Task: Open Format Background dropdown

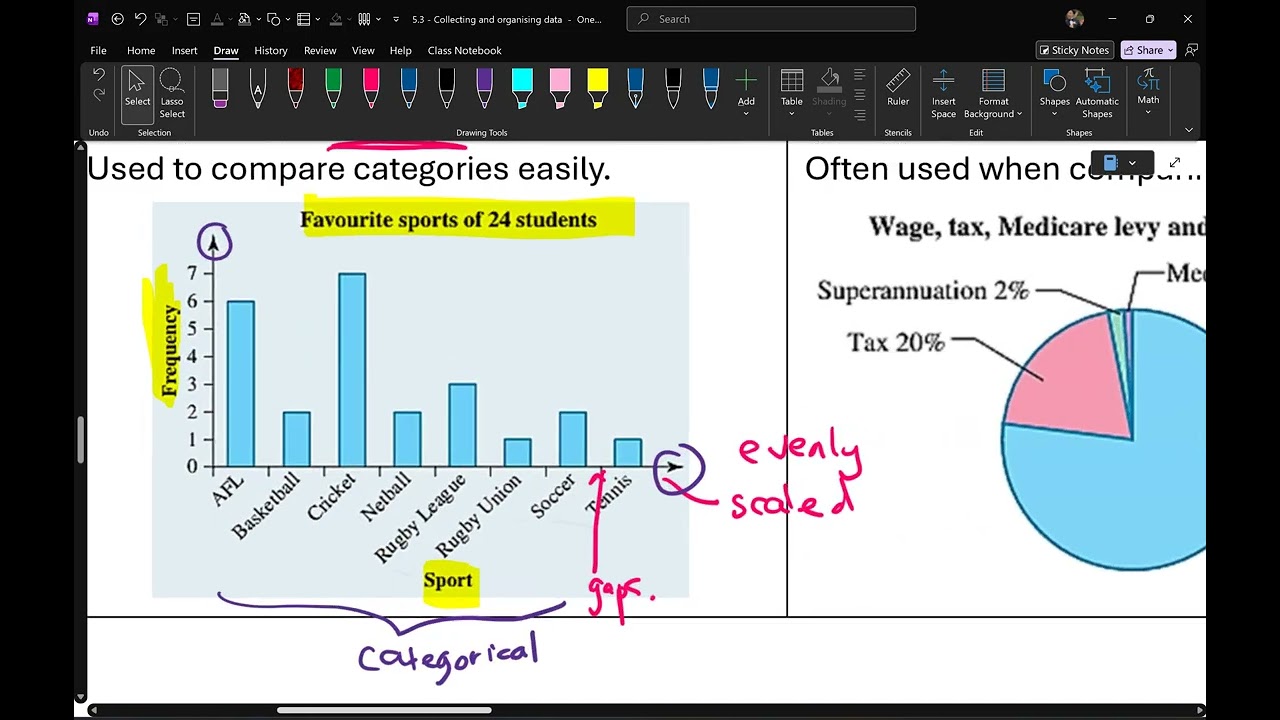Action: tap(994, 94)
